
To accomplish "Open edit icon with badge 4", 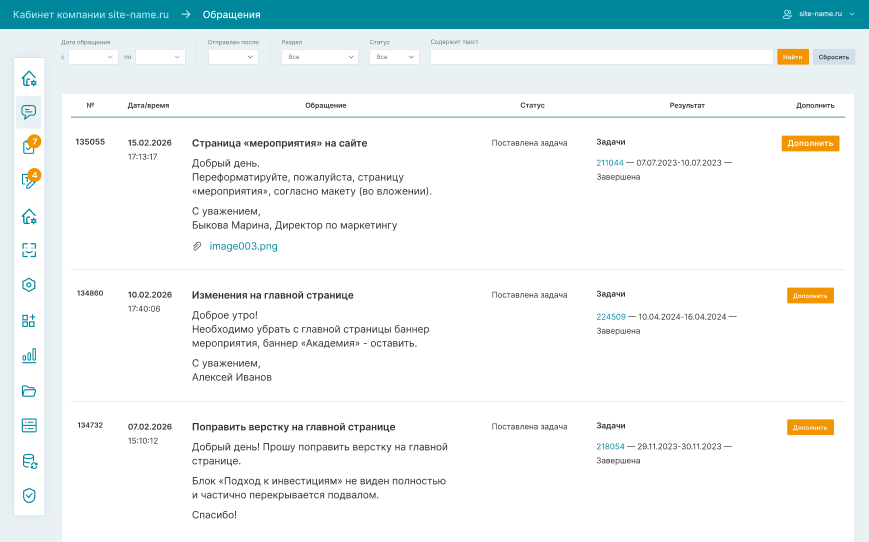I will (x=29, y=181).
